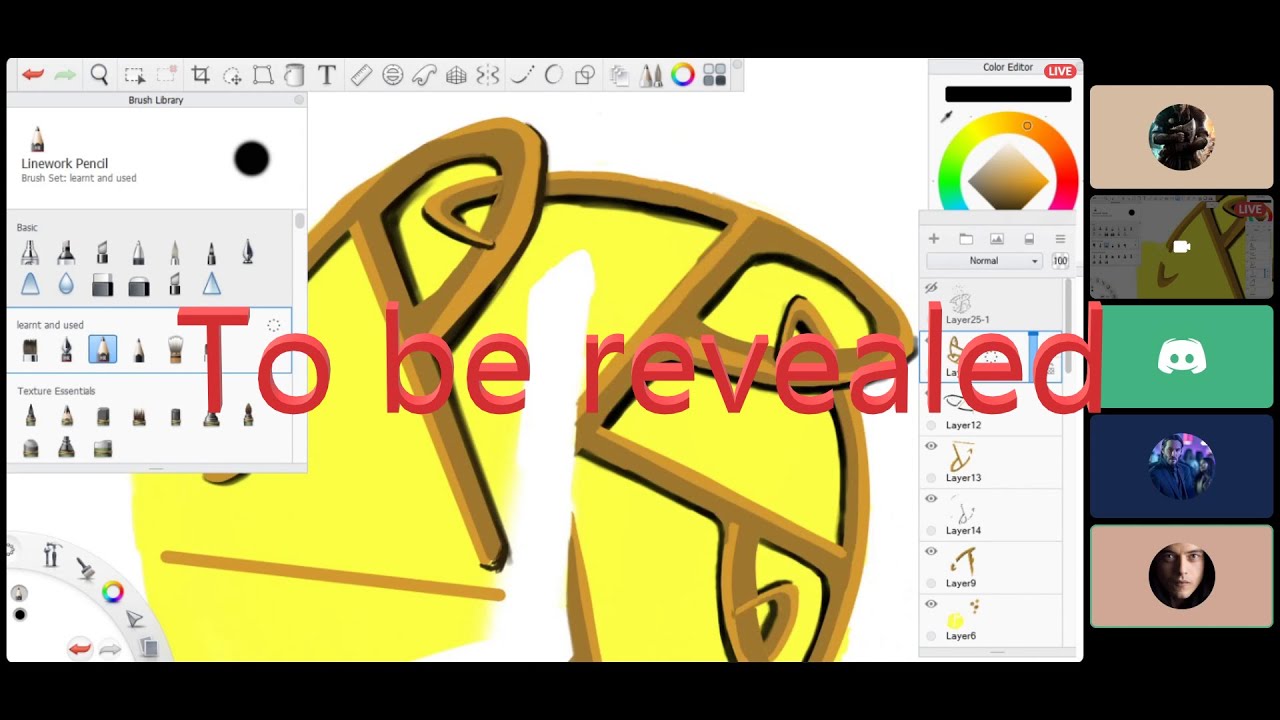
Task: Open the Color Editor wheel in toolbar
Action: point(683,75)
